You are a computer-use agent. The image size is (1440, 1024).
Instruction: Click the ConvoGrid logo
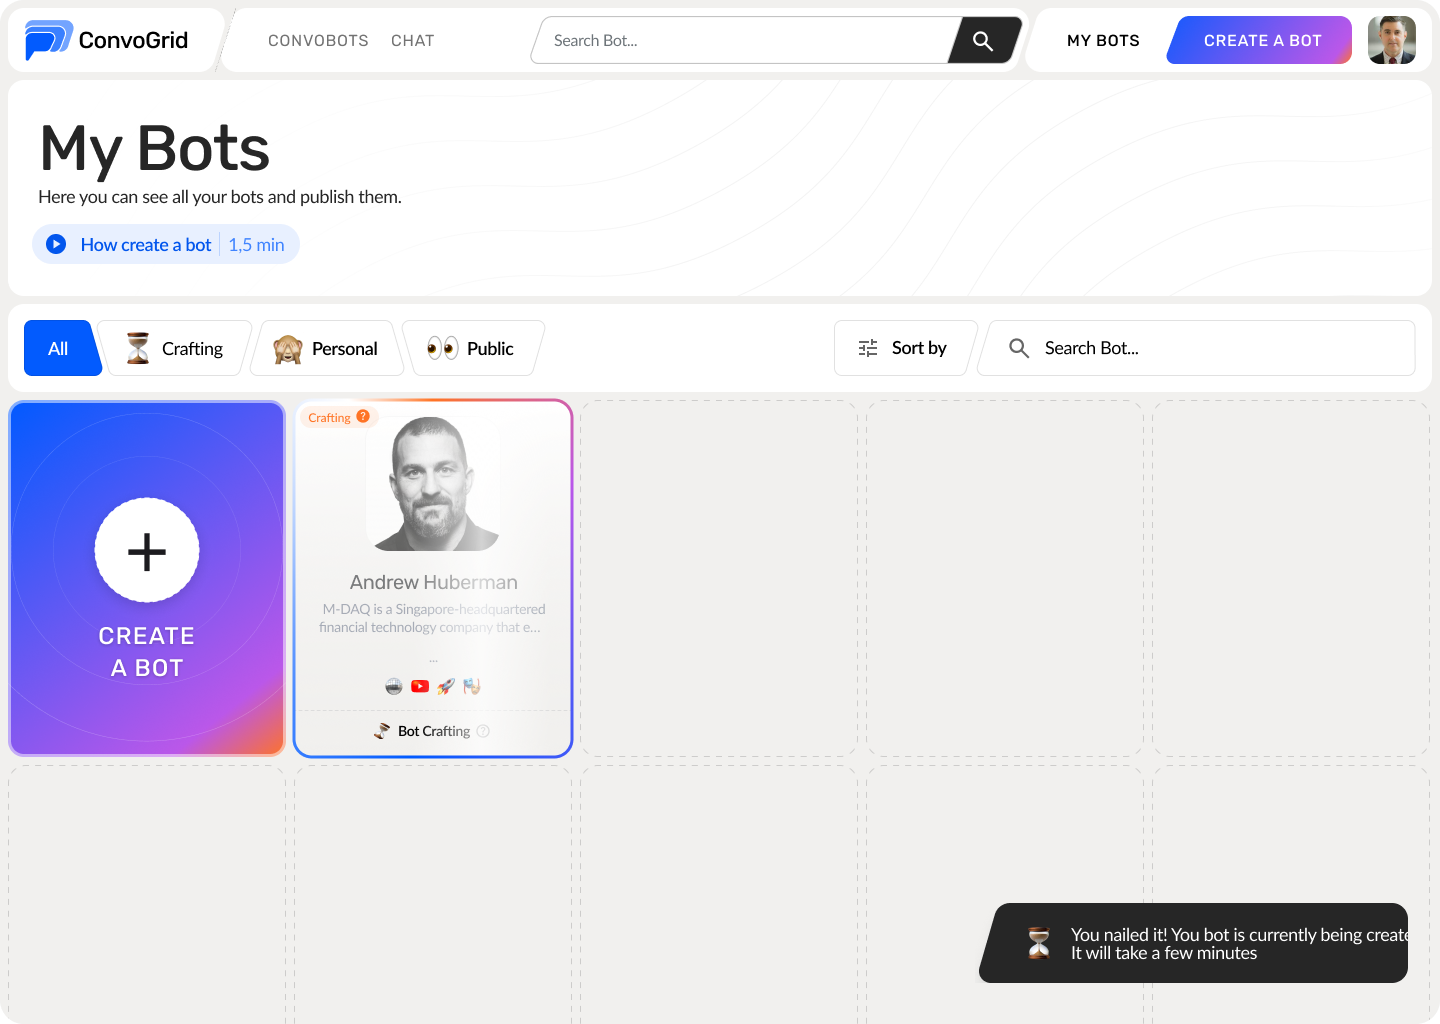[106, 40]
